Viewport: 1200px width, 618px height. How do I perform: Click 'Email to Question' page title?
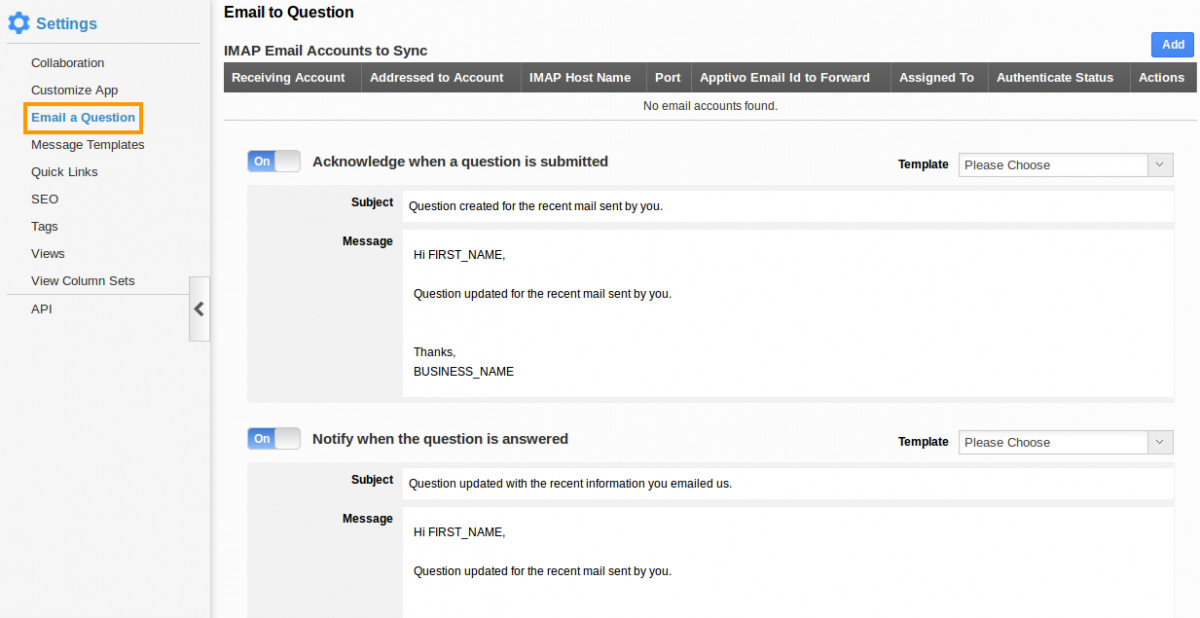289,12
